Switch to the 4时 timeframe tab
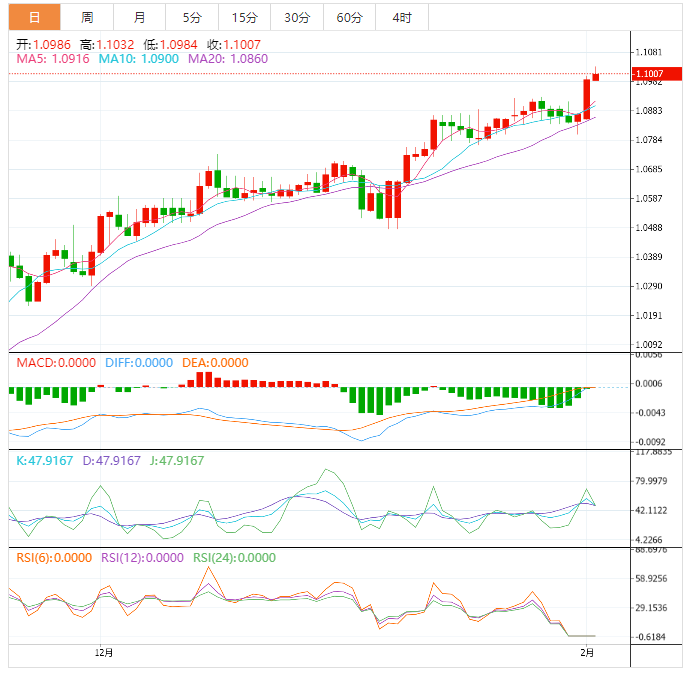 (402, 17)
